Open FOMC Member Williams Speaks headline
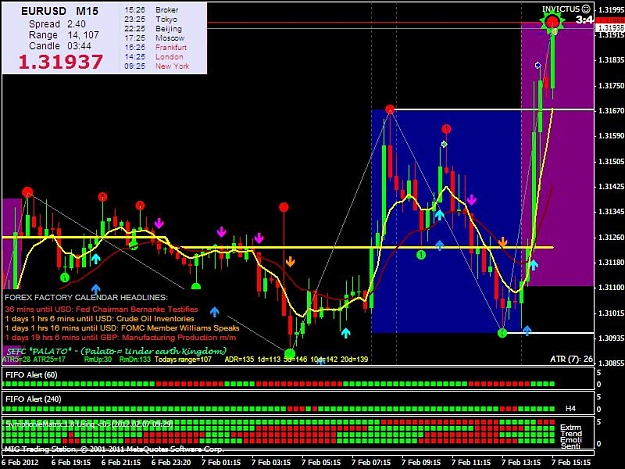The height and width of the screenshot is (469, 625). pyautogui.click(x=122, y=328)
